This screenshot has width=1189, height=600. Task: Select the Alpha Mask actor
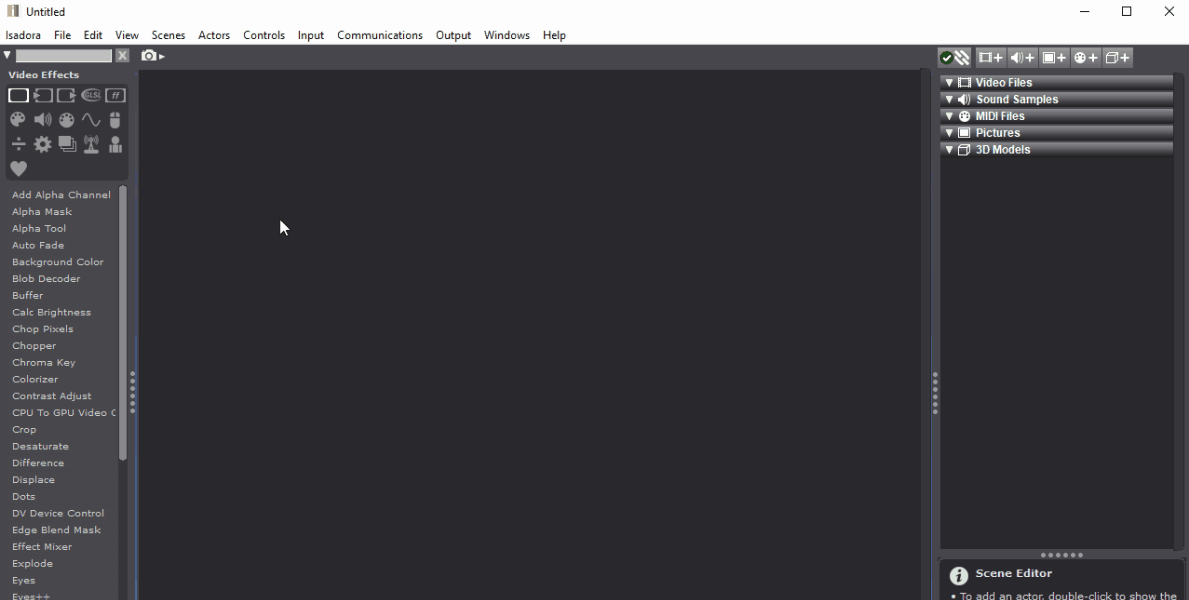tap(42, 212)
